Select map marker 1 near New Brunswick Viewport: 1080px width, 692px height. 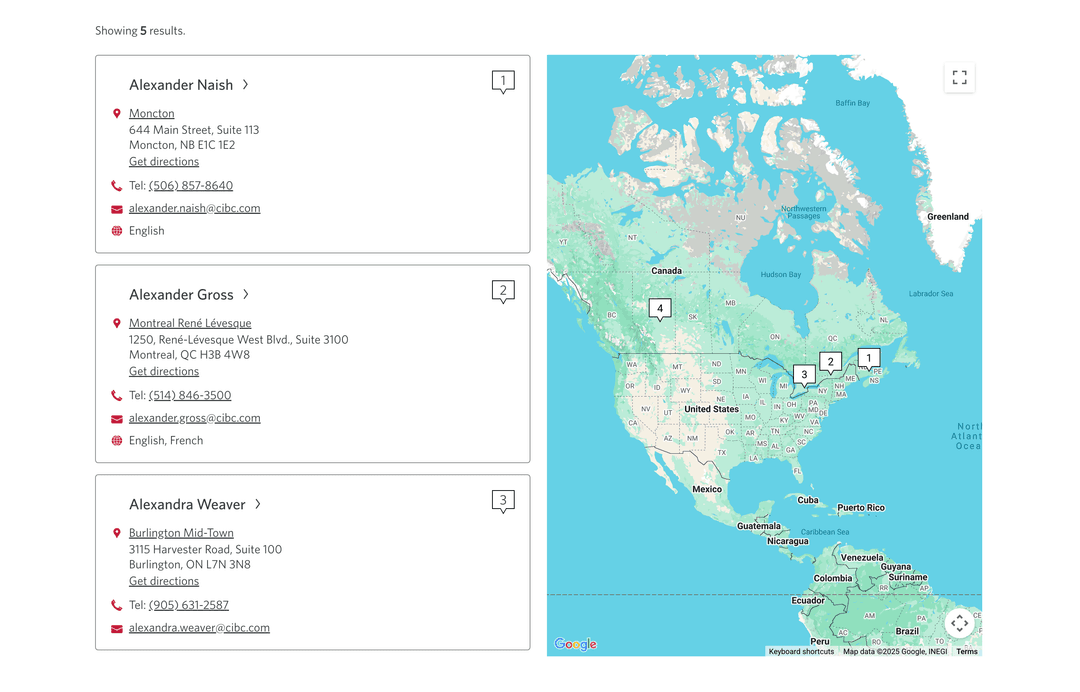[869, 359]
